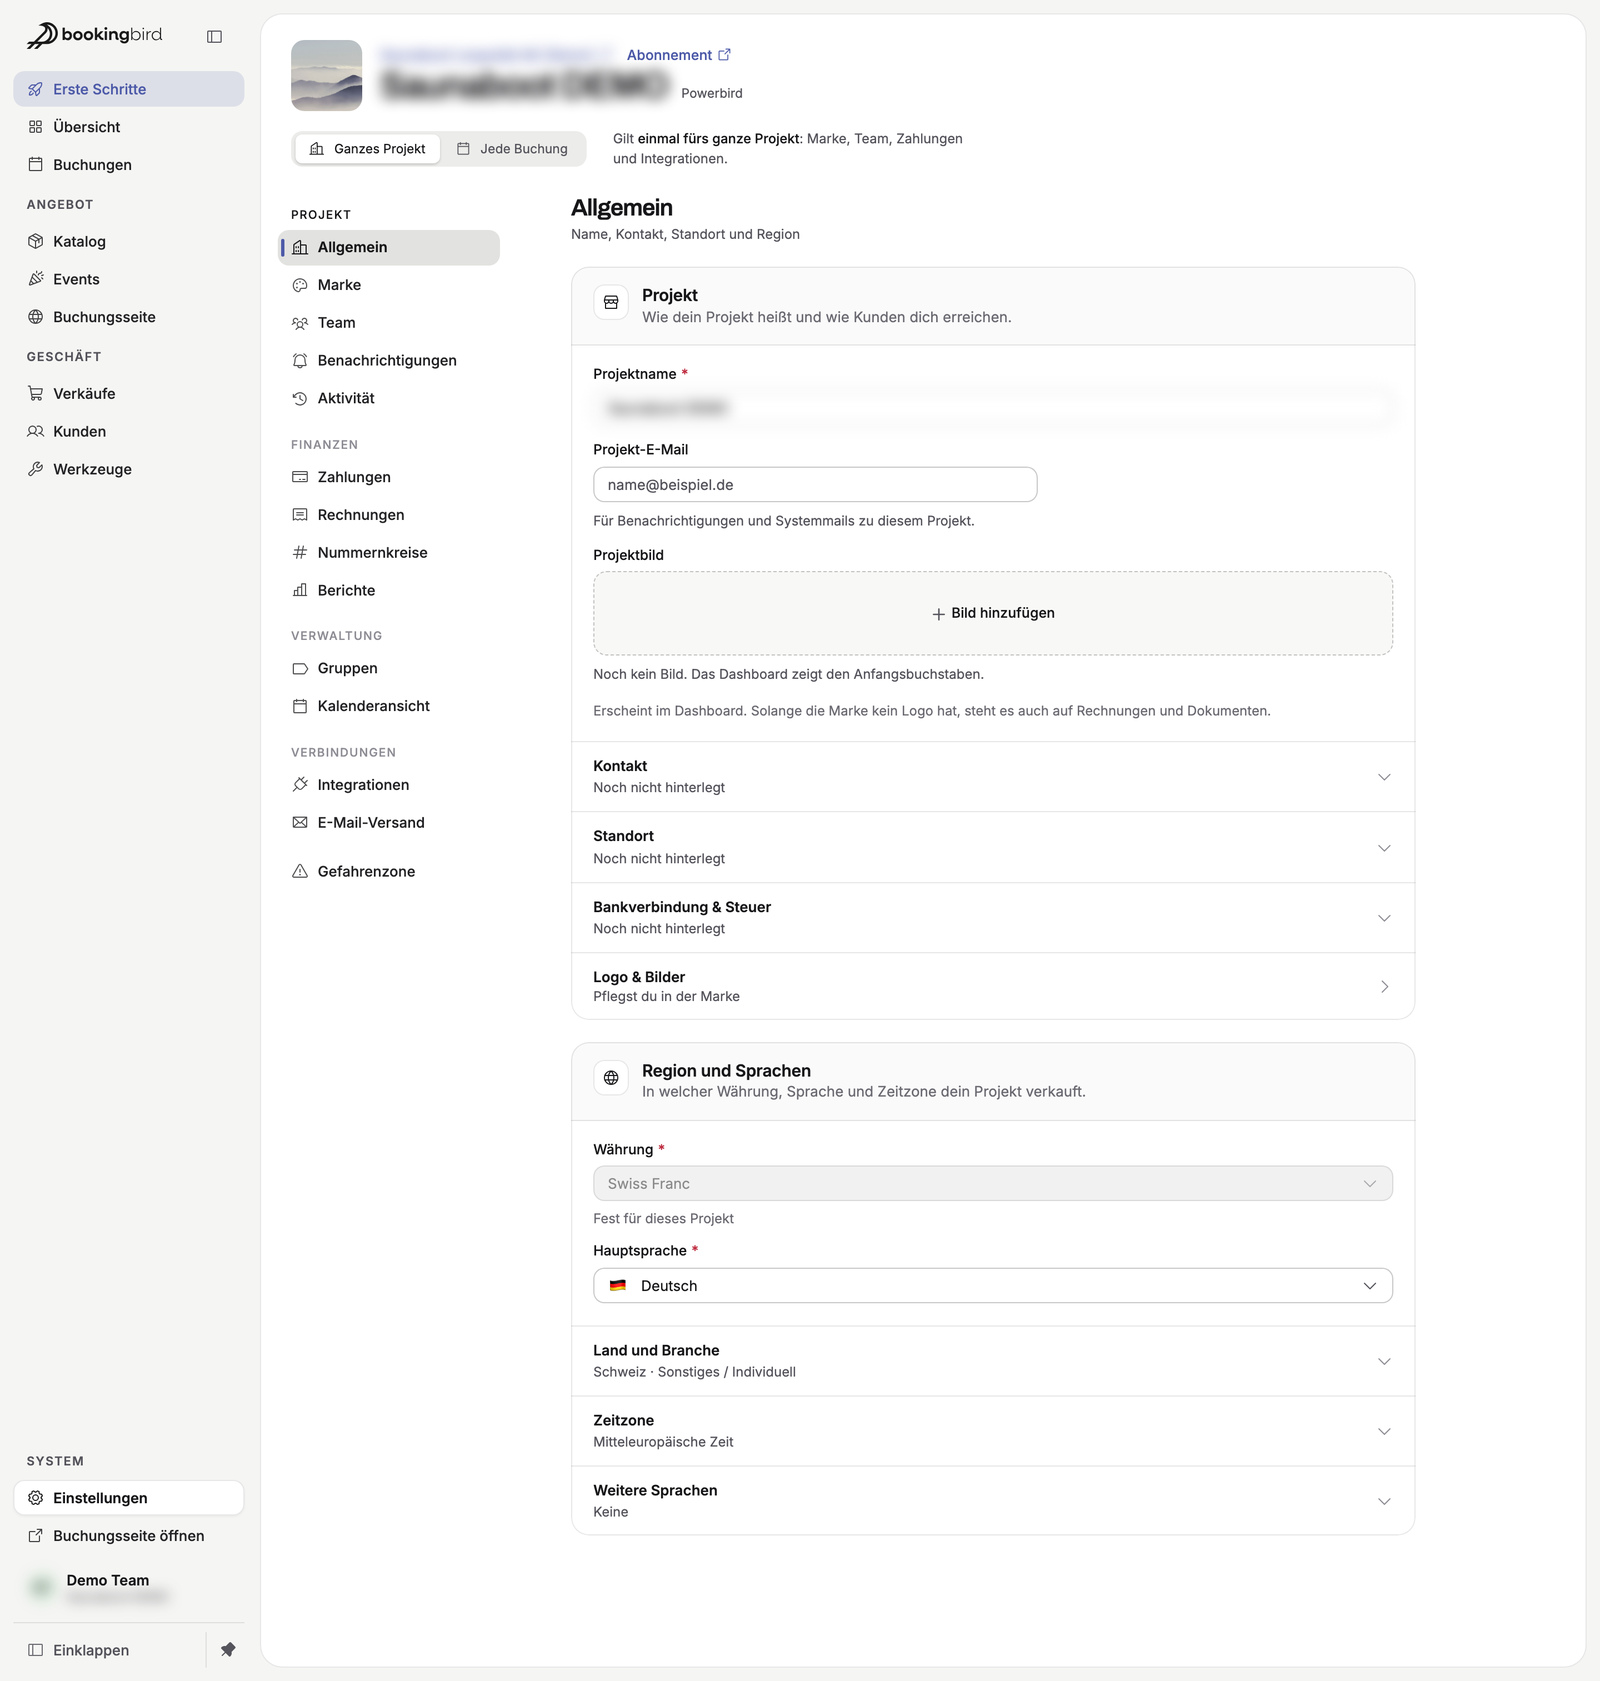
Task: Open Team in the settings menu
Action: point(389,323)
